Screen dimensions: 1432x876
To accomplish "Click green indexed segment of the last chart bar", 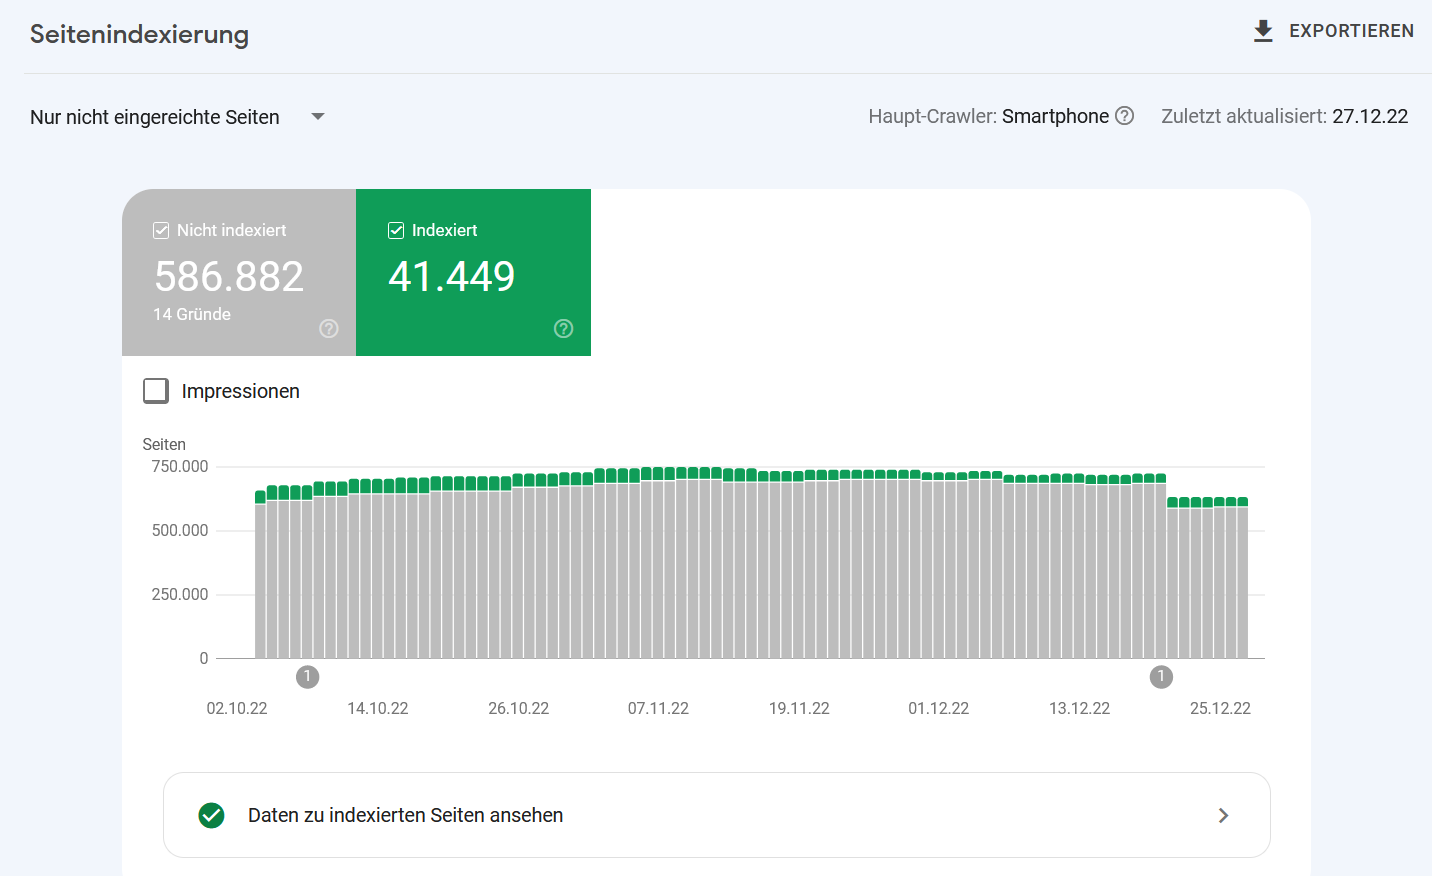I will click(x=1242, y=502).
